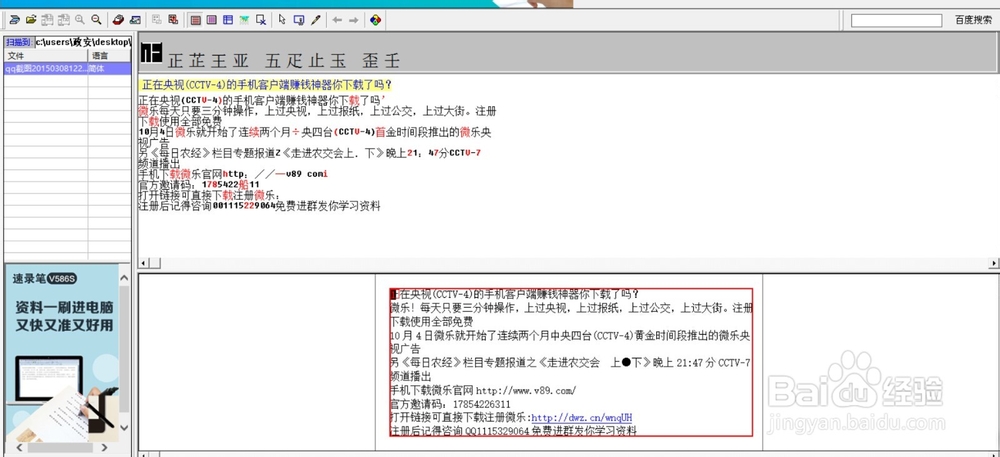Select the purple vertical text region icon
This screenshot has width=1000, height=457.
coord(212,20)
